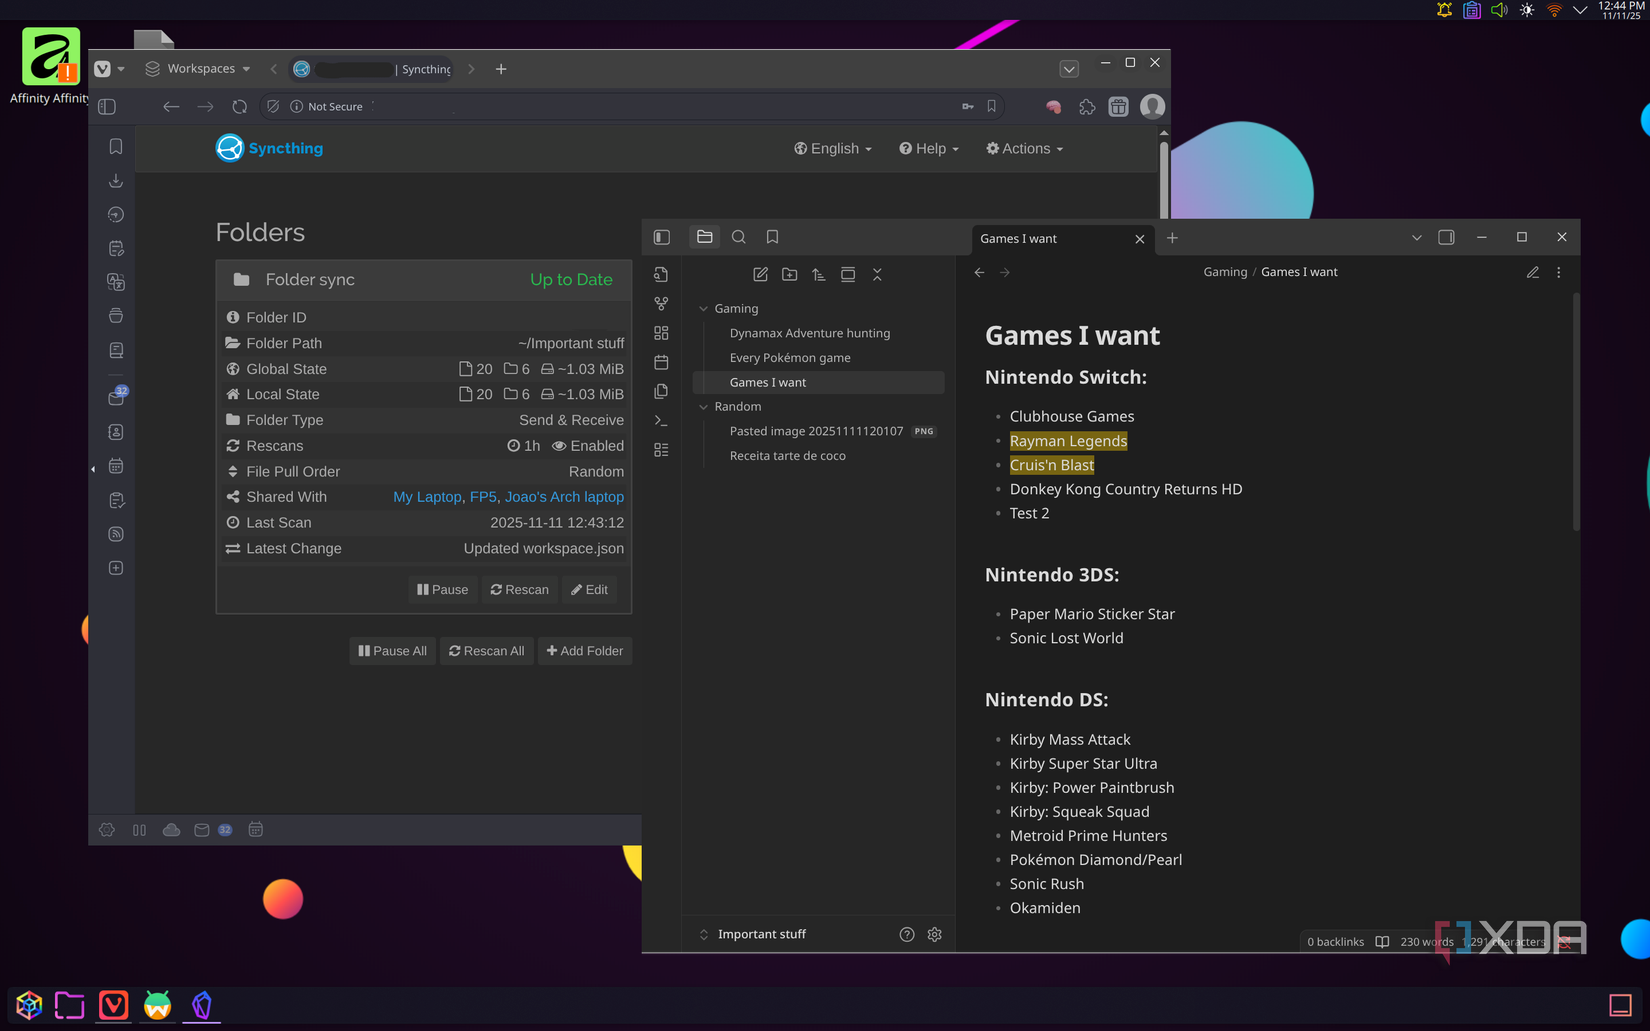Toggle reading view book icon in status bar
Viewport: 1650px width, 1031px height.
(x=1382, y=941)
